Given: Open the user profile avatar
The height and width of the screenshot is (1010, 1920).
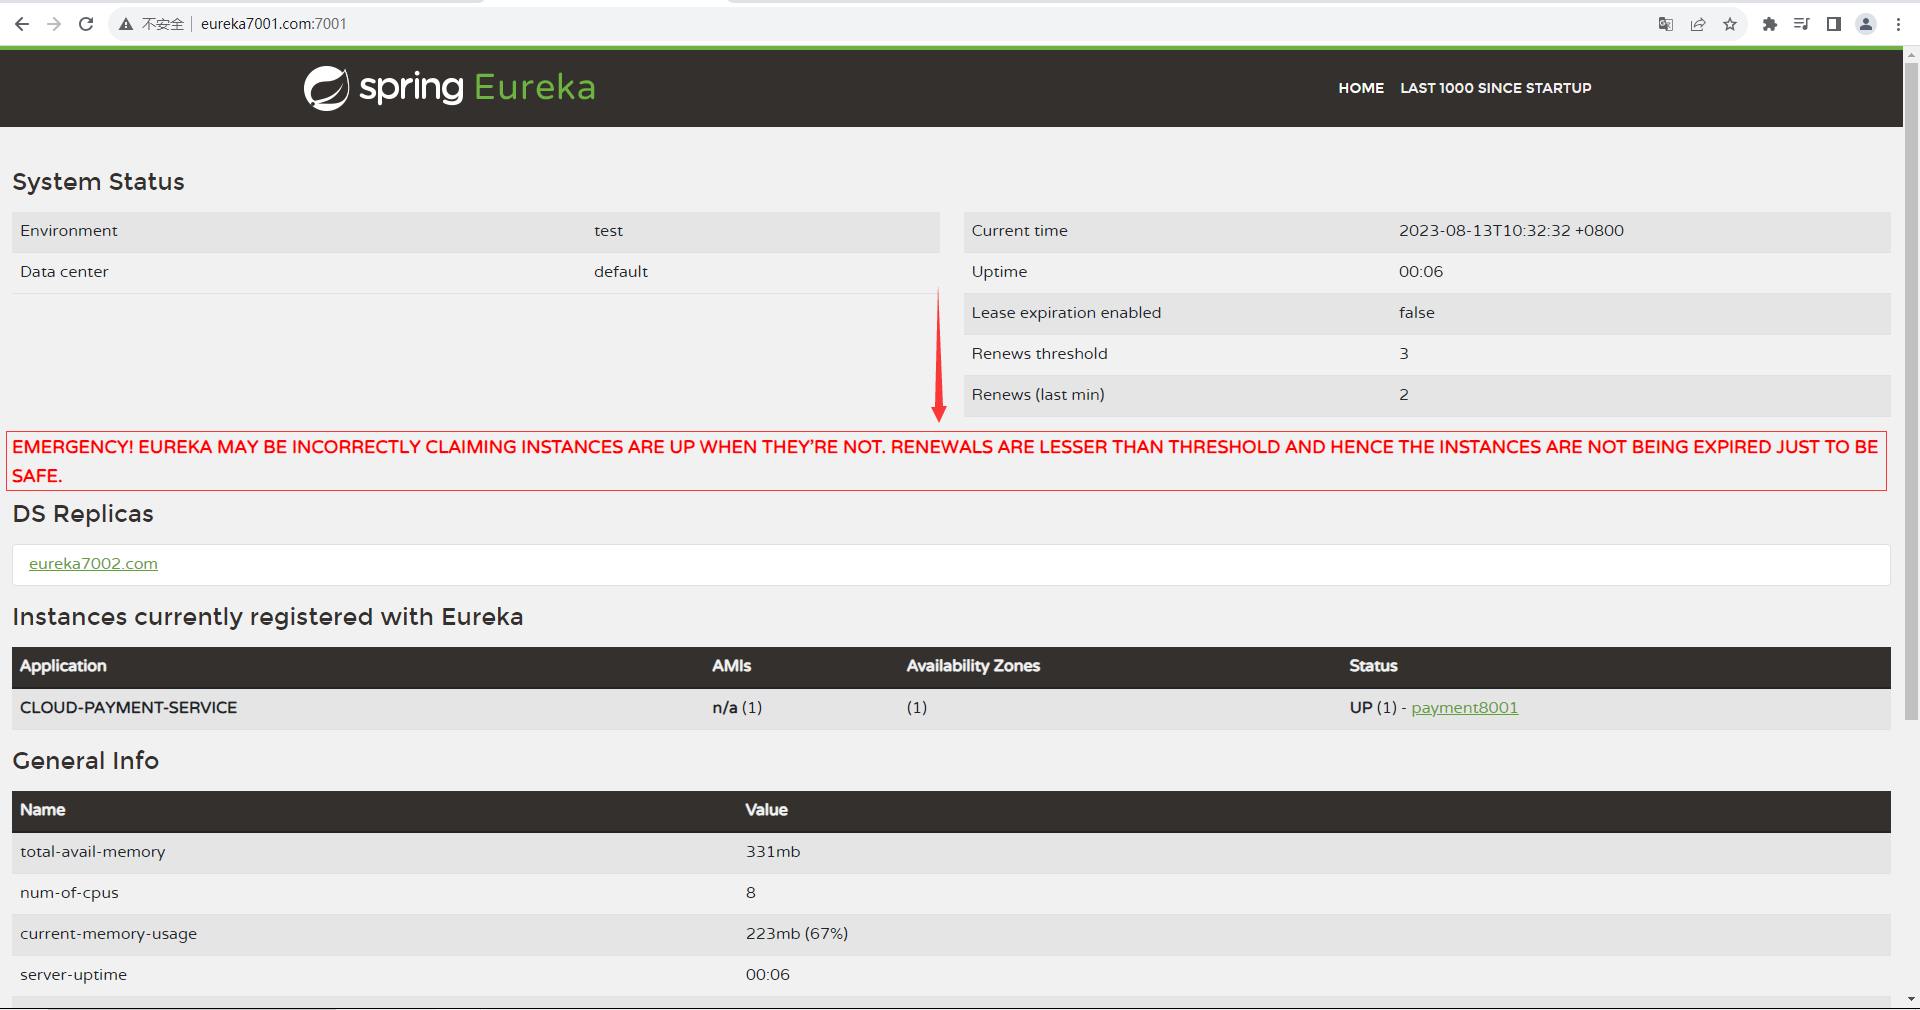Looking at the screenshot, I should click(x=1866, y=24).
